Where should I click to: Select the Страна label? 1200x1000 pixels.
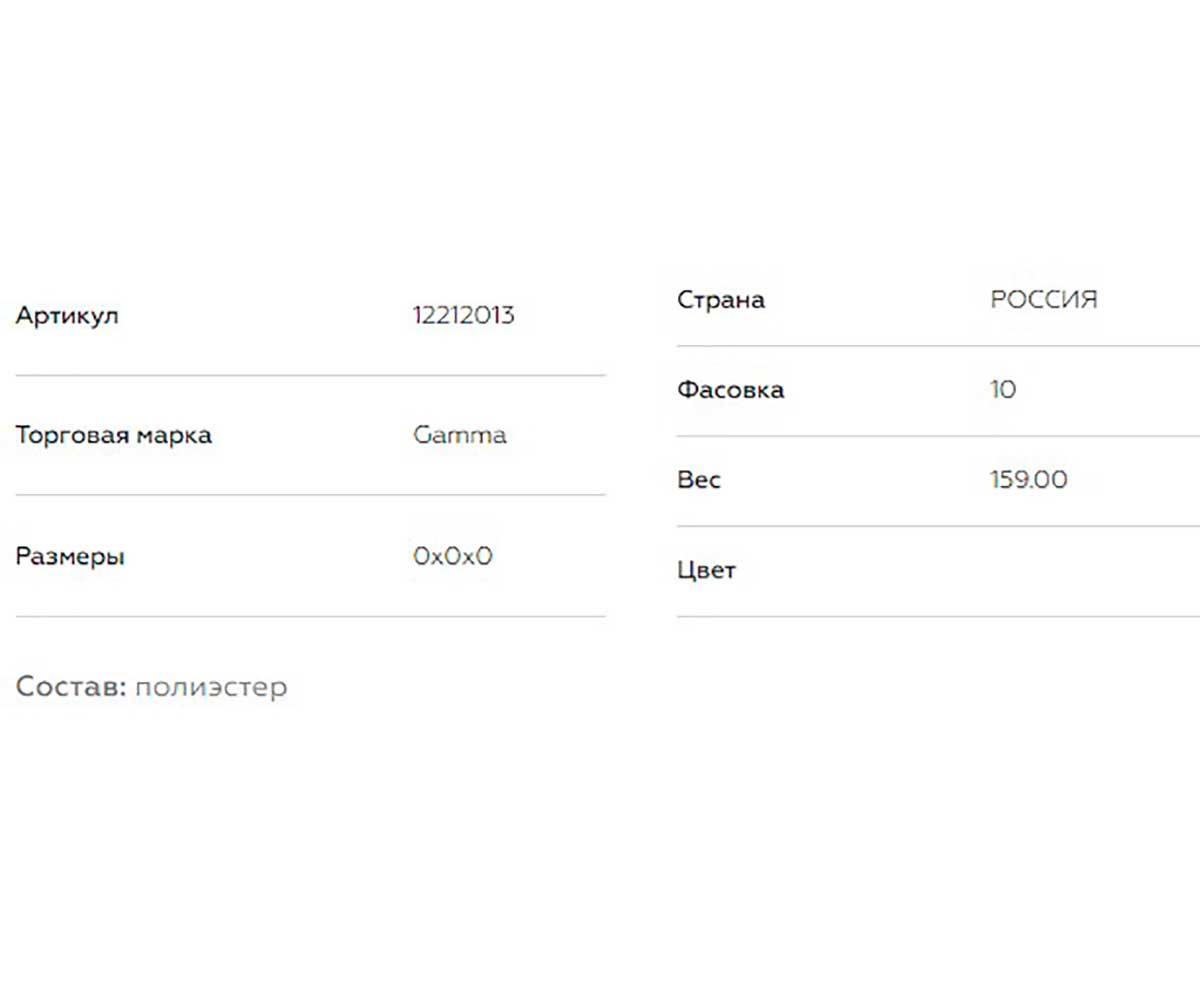point(721,300)
